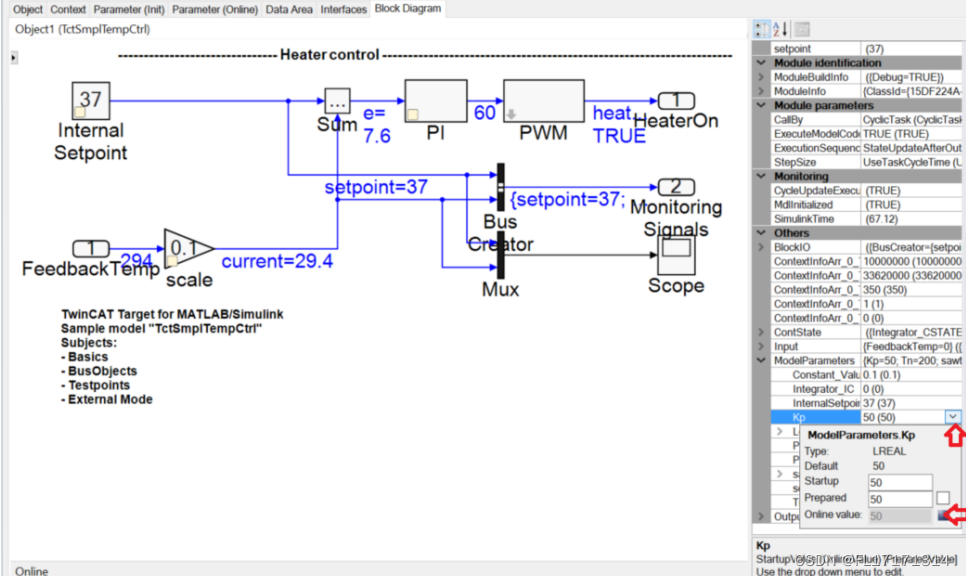
Task: Expand the ModuleBuildInfo property
Action: coord(761,76)
